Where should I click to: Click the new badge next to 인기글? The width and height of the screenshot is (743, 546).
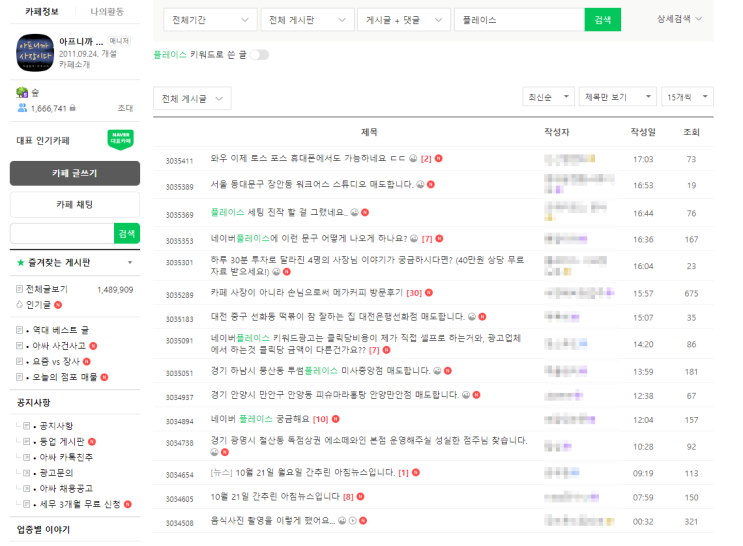tap(58, 305)
